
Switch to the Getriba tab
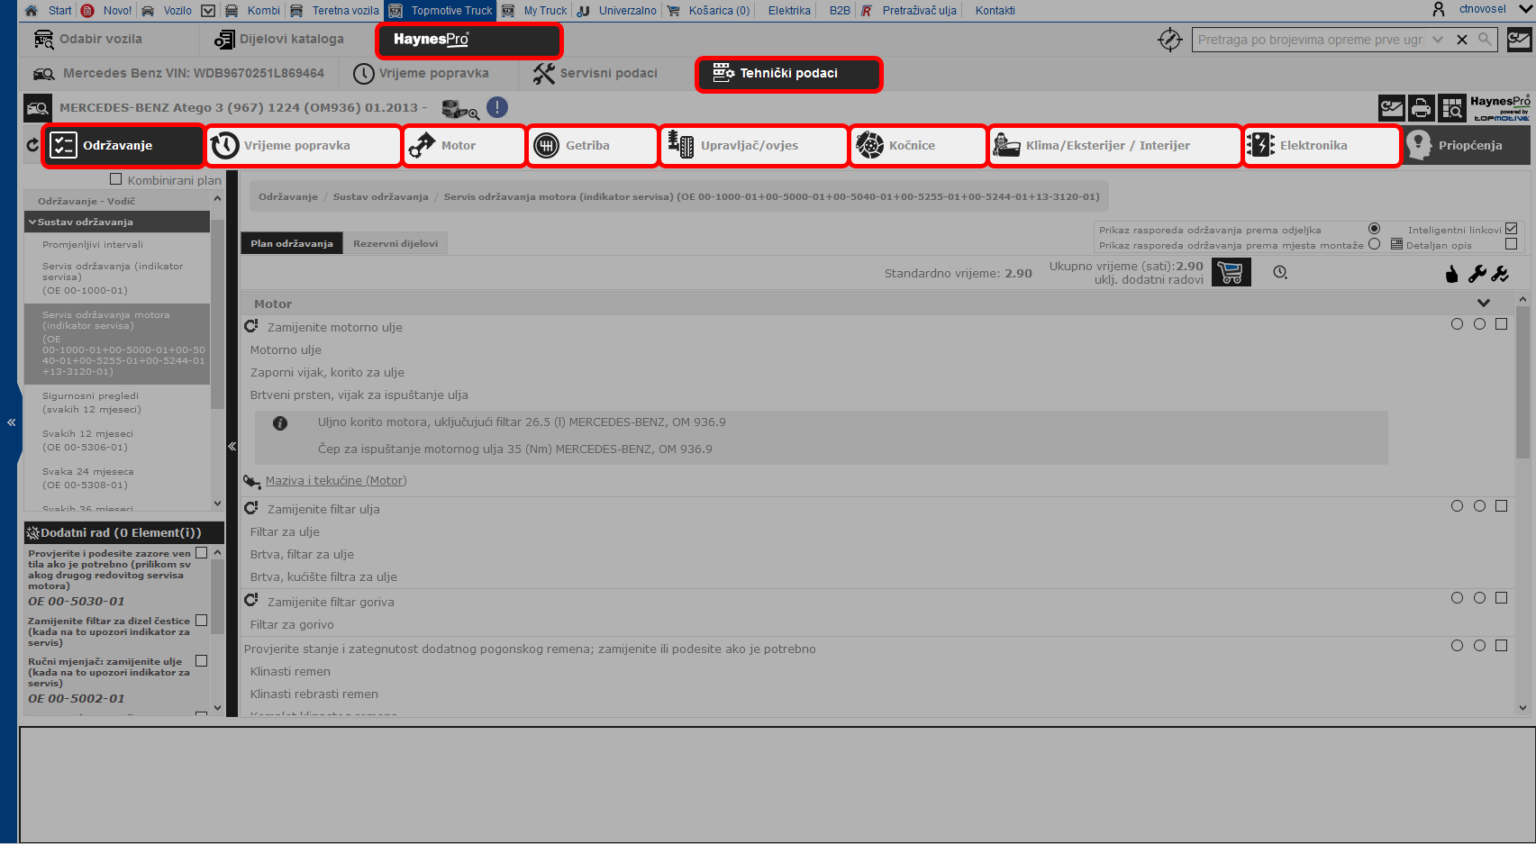[593, 145]
